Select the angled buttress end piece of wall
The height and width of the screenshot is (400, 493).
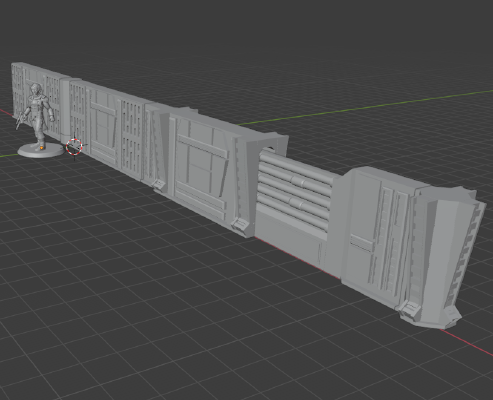coord(443,257)
